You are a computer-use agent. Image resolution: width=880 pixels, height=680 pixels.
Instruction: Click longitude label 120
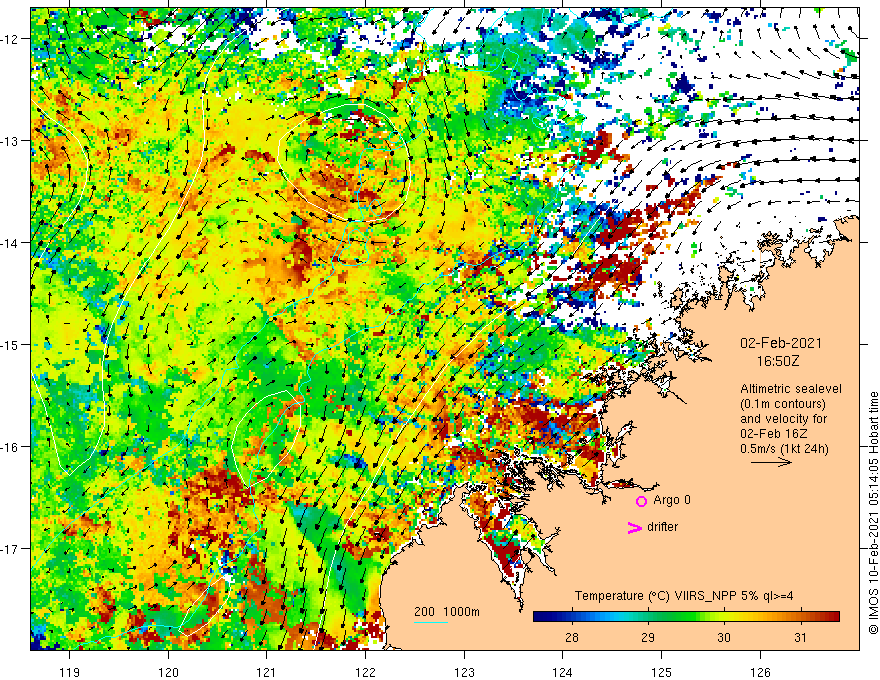pos(168,672)
